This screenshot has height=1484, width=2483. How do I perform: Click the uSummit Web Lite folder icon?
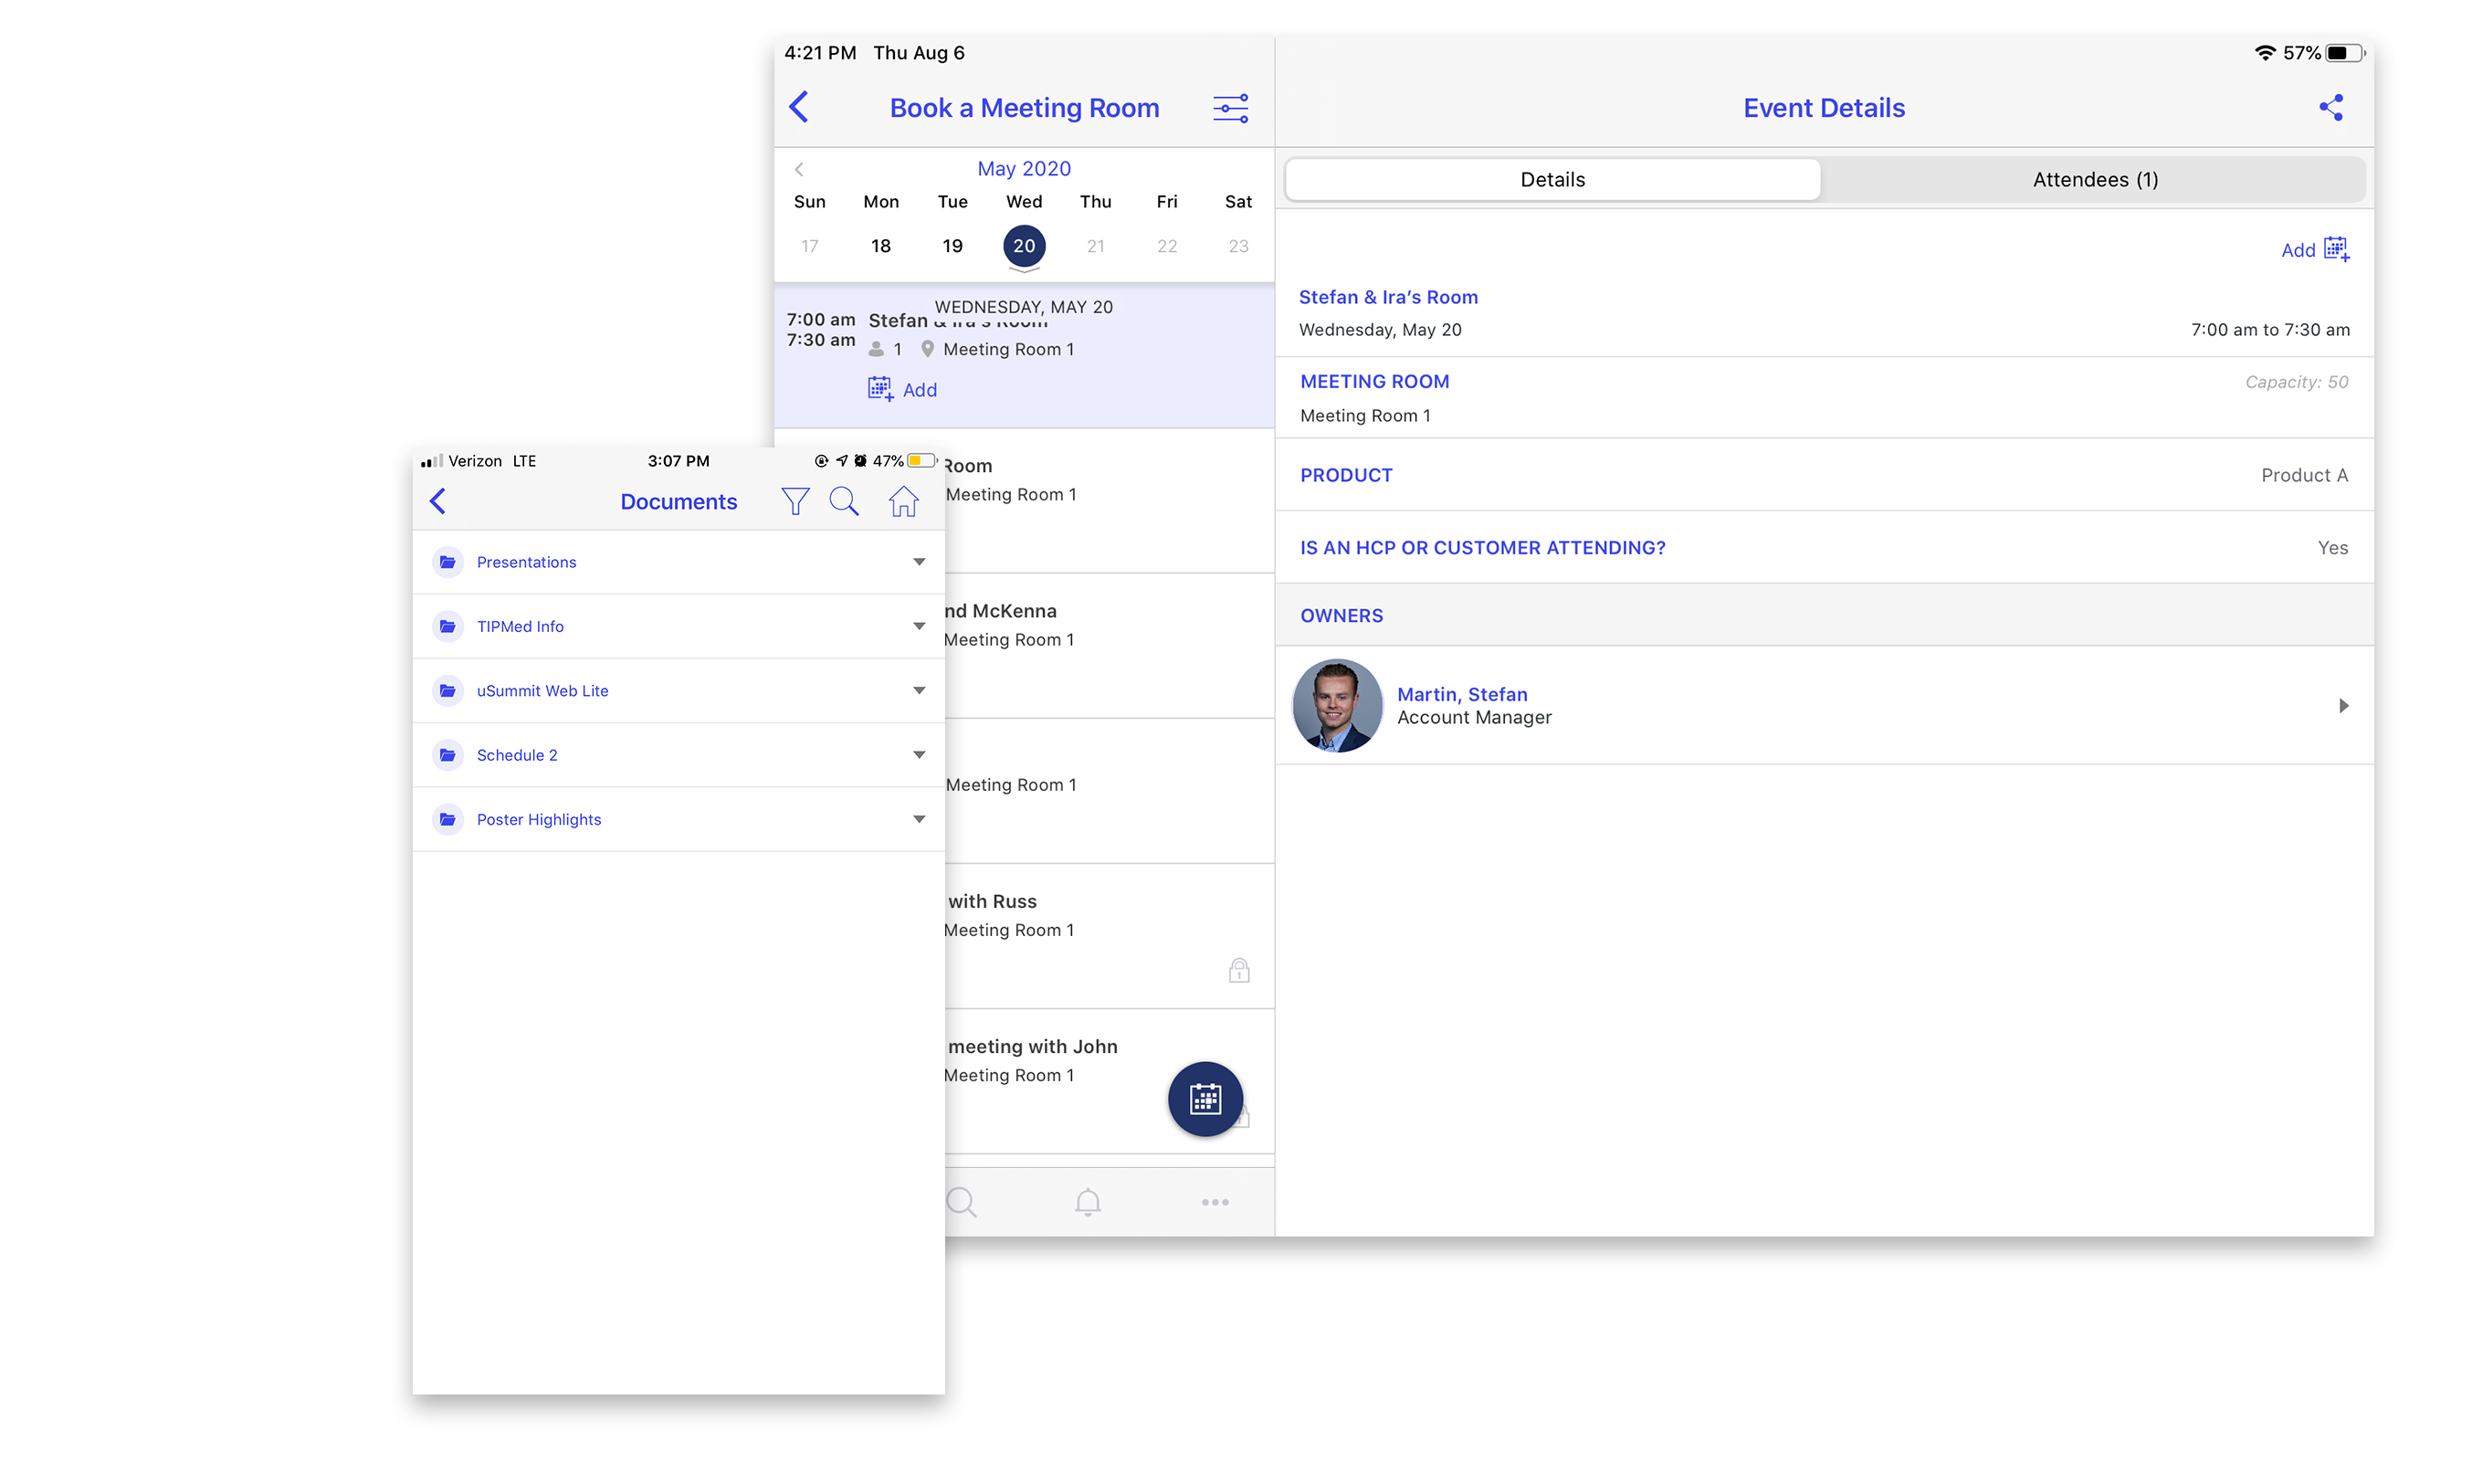(x=448, y=690)
